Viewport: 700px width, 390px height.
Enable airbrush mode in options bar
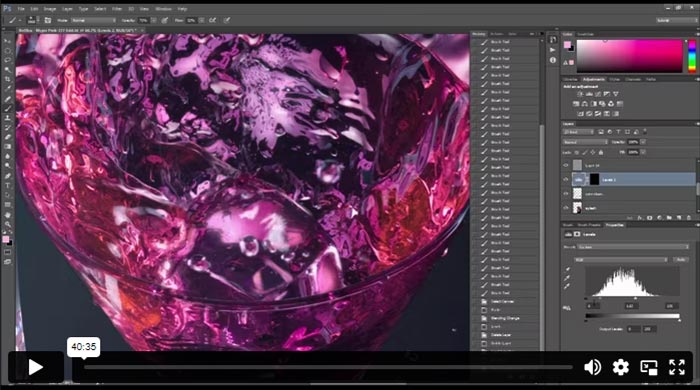pos(212,20)
